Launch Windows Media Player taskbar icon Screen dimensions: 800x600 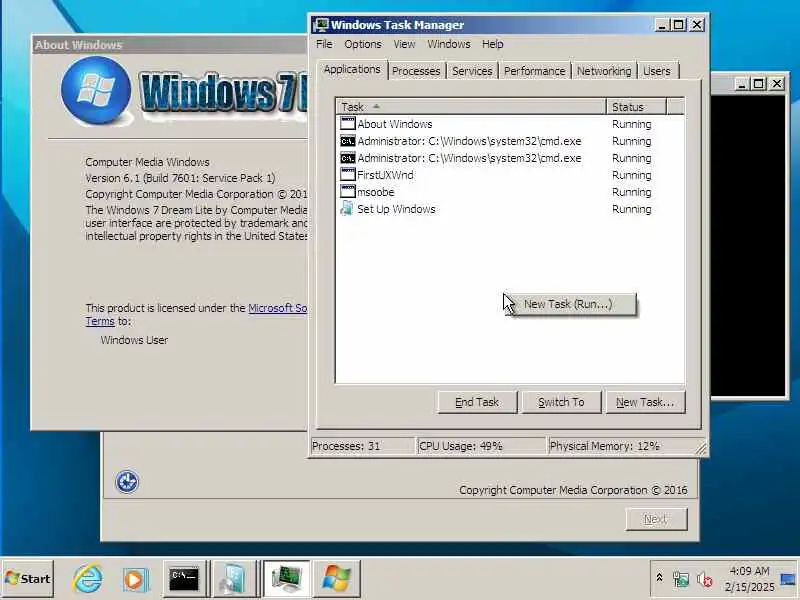[135, 580]
